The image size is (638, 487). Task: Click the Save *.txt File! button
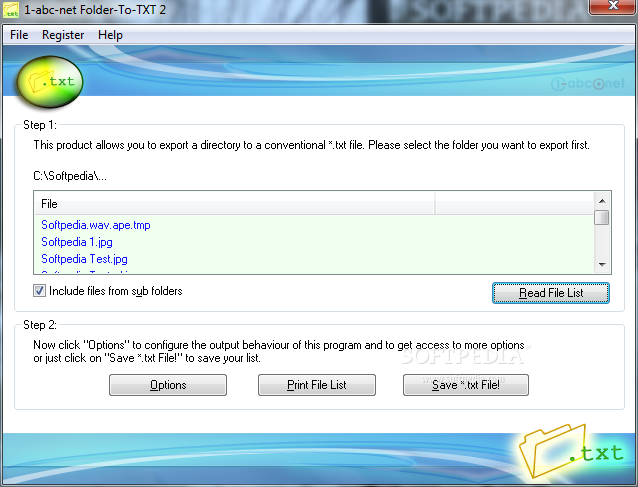pos(466,385)
